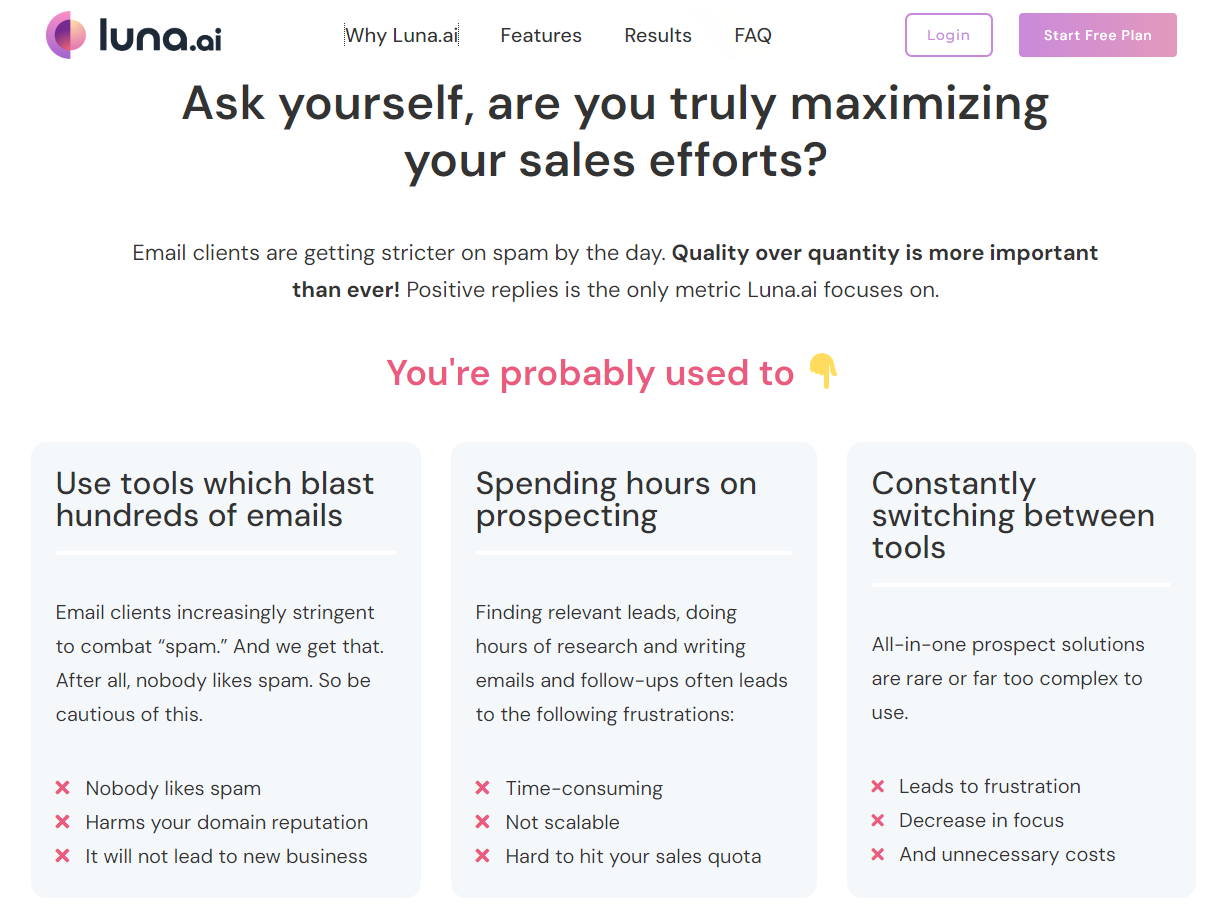Click the X icon next to 'Not scalable'
This screenshot has width=1230, height=908.
pos(483,822)
